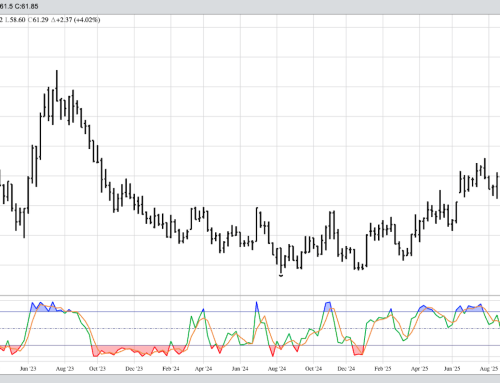Click the "Jun '24" date axis label
Image resolution: width=500 pixels, height=383 pixels.
click(x=240, y=369)
